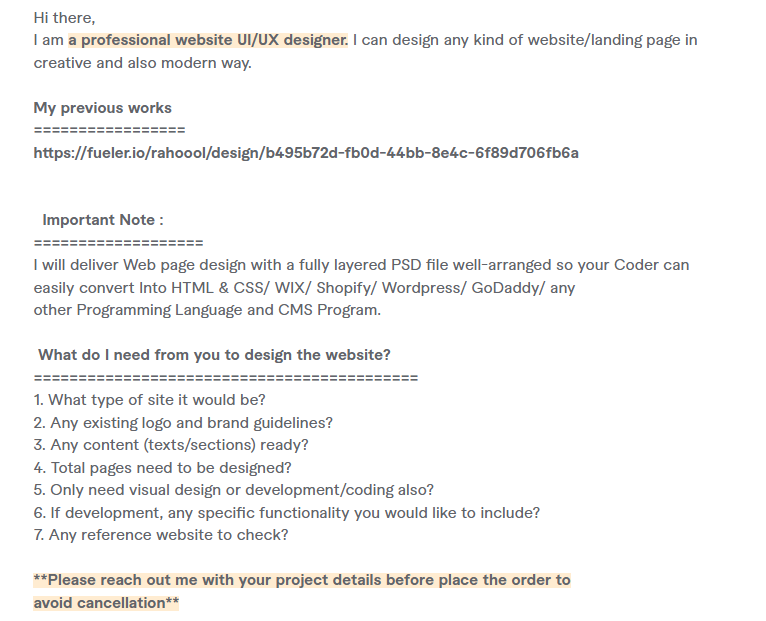Click the 'My previous works' heading
The width and height of the screenshot is (766, 621).
coord(103,108)
